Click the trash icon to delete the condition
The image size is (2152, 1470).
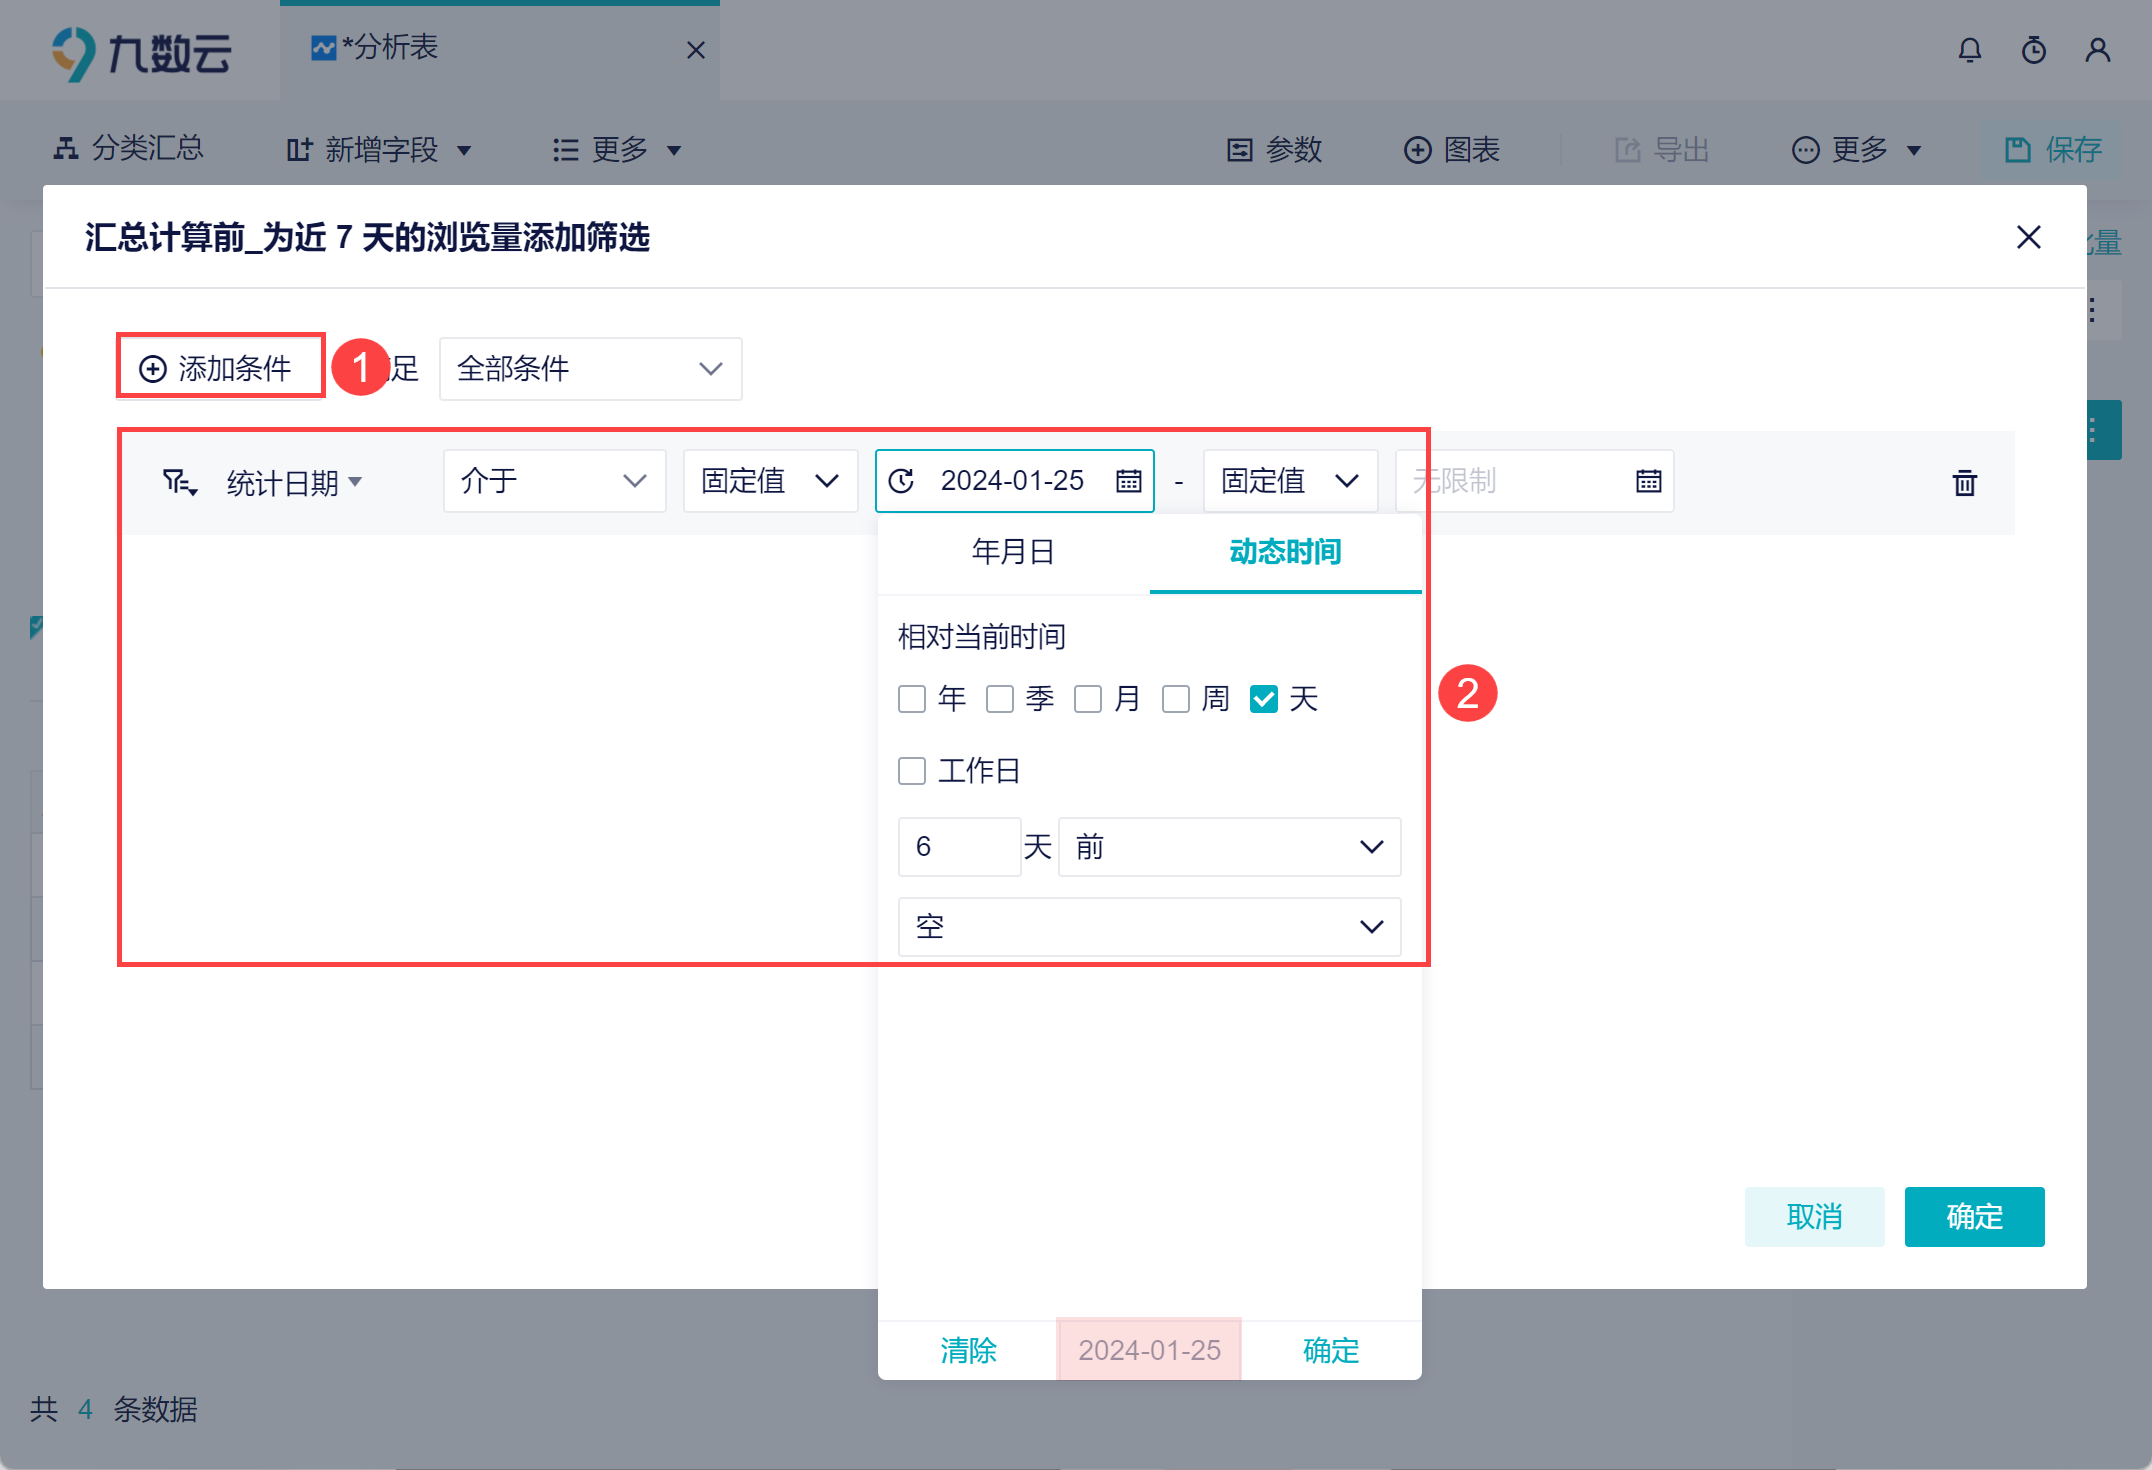[1964, 483]
